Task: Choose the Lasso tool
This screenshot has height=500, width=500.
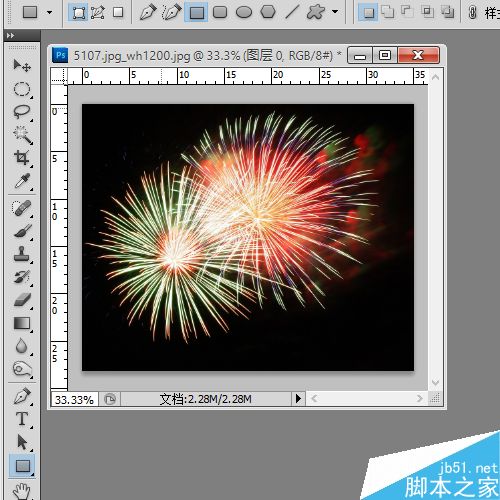Action: [22, 112]
